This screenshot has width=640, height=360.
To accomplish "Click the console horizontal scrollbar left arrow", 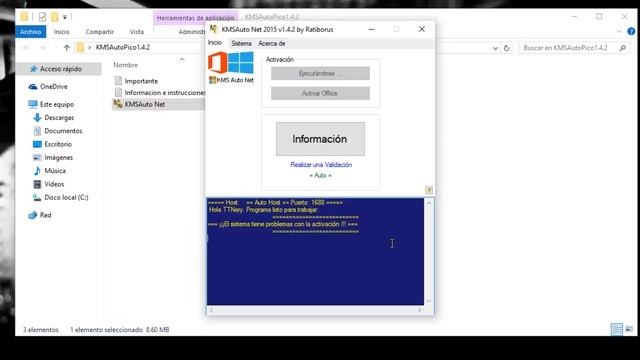I will coord(211,310).
